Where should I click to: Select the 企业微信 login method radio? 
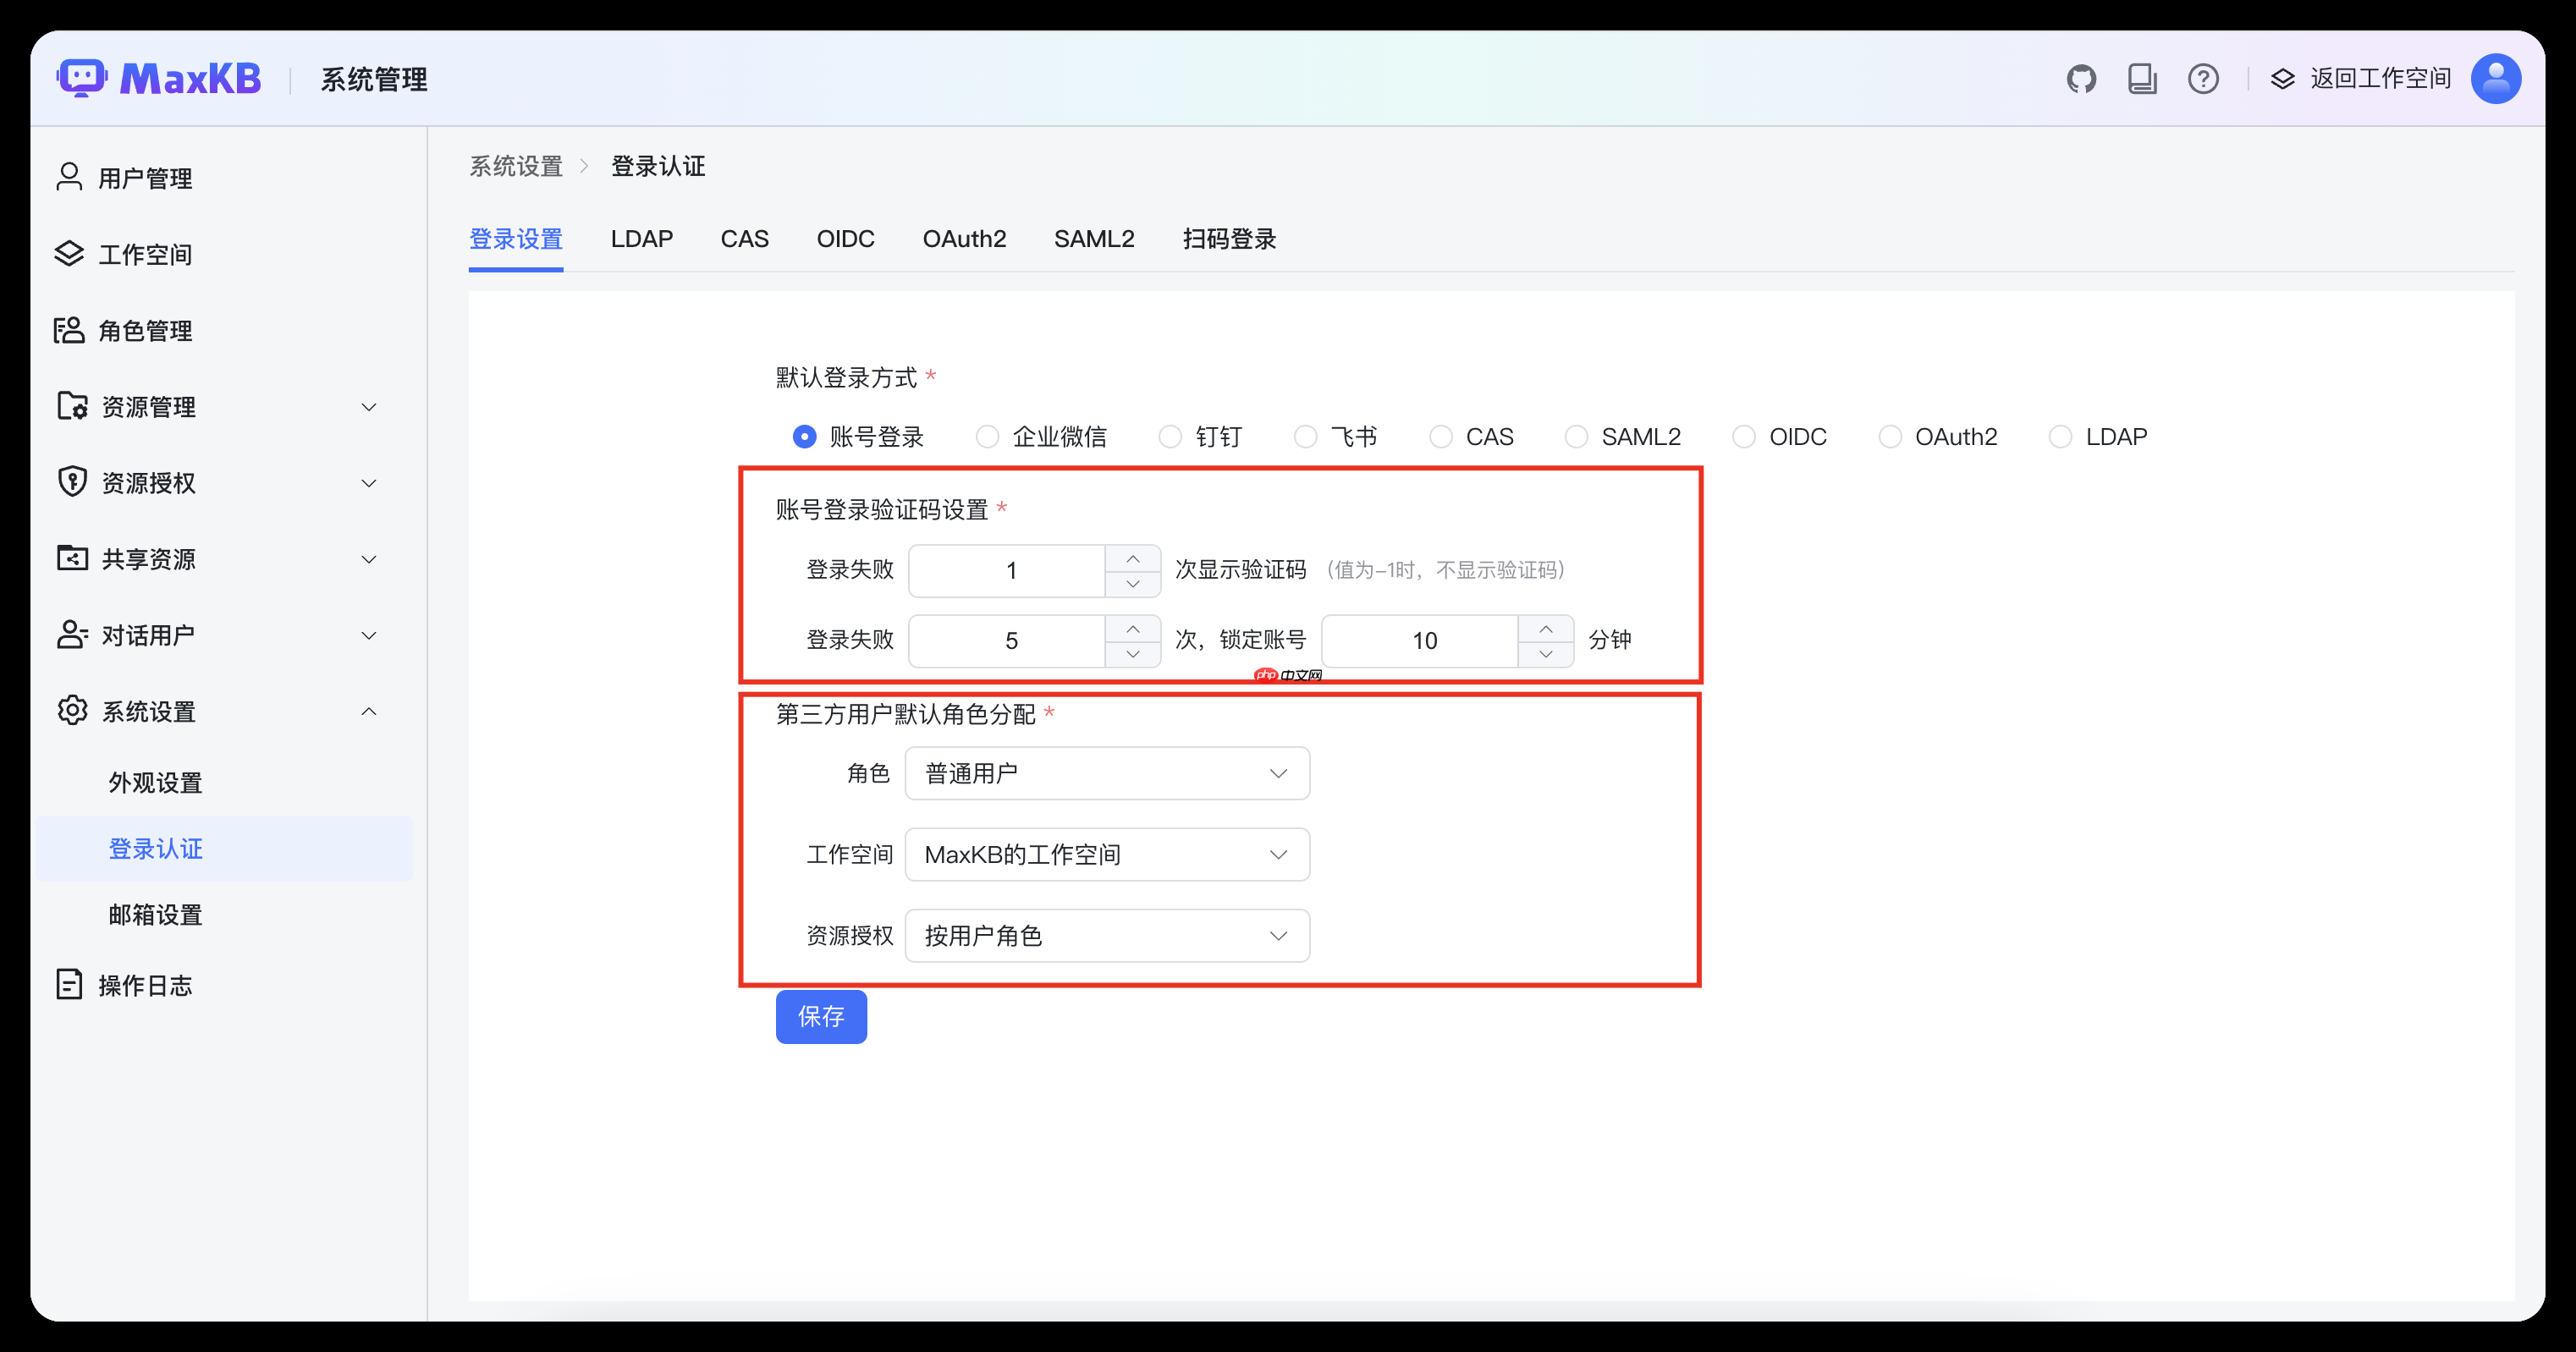pos(988,436)
